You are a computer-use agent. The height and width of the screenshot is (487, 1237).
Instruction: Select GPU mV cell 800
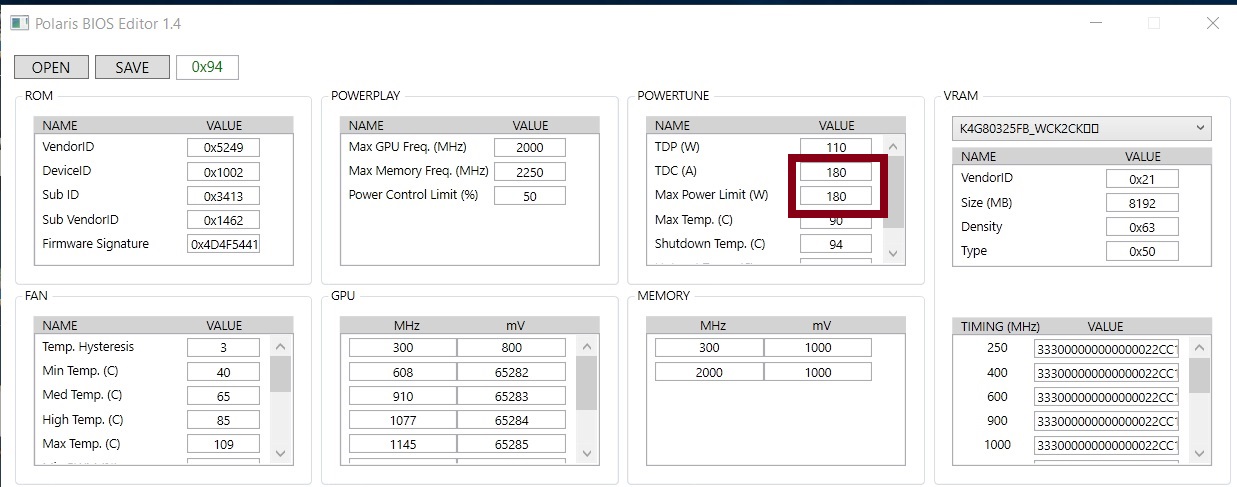(511, 347)
